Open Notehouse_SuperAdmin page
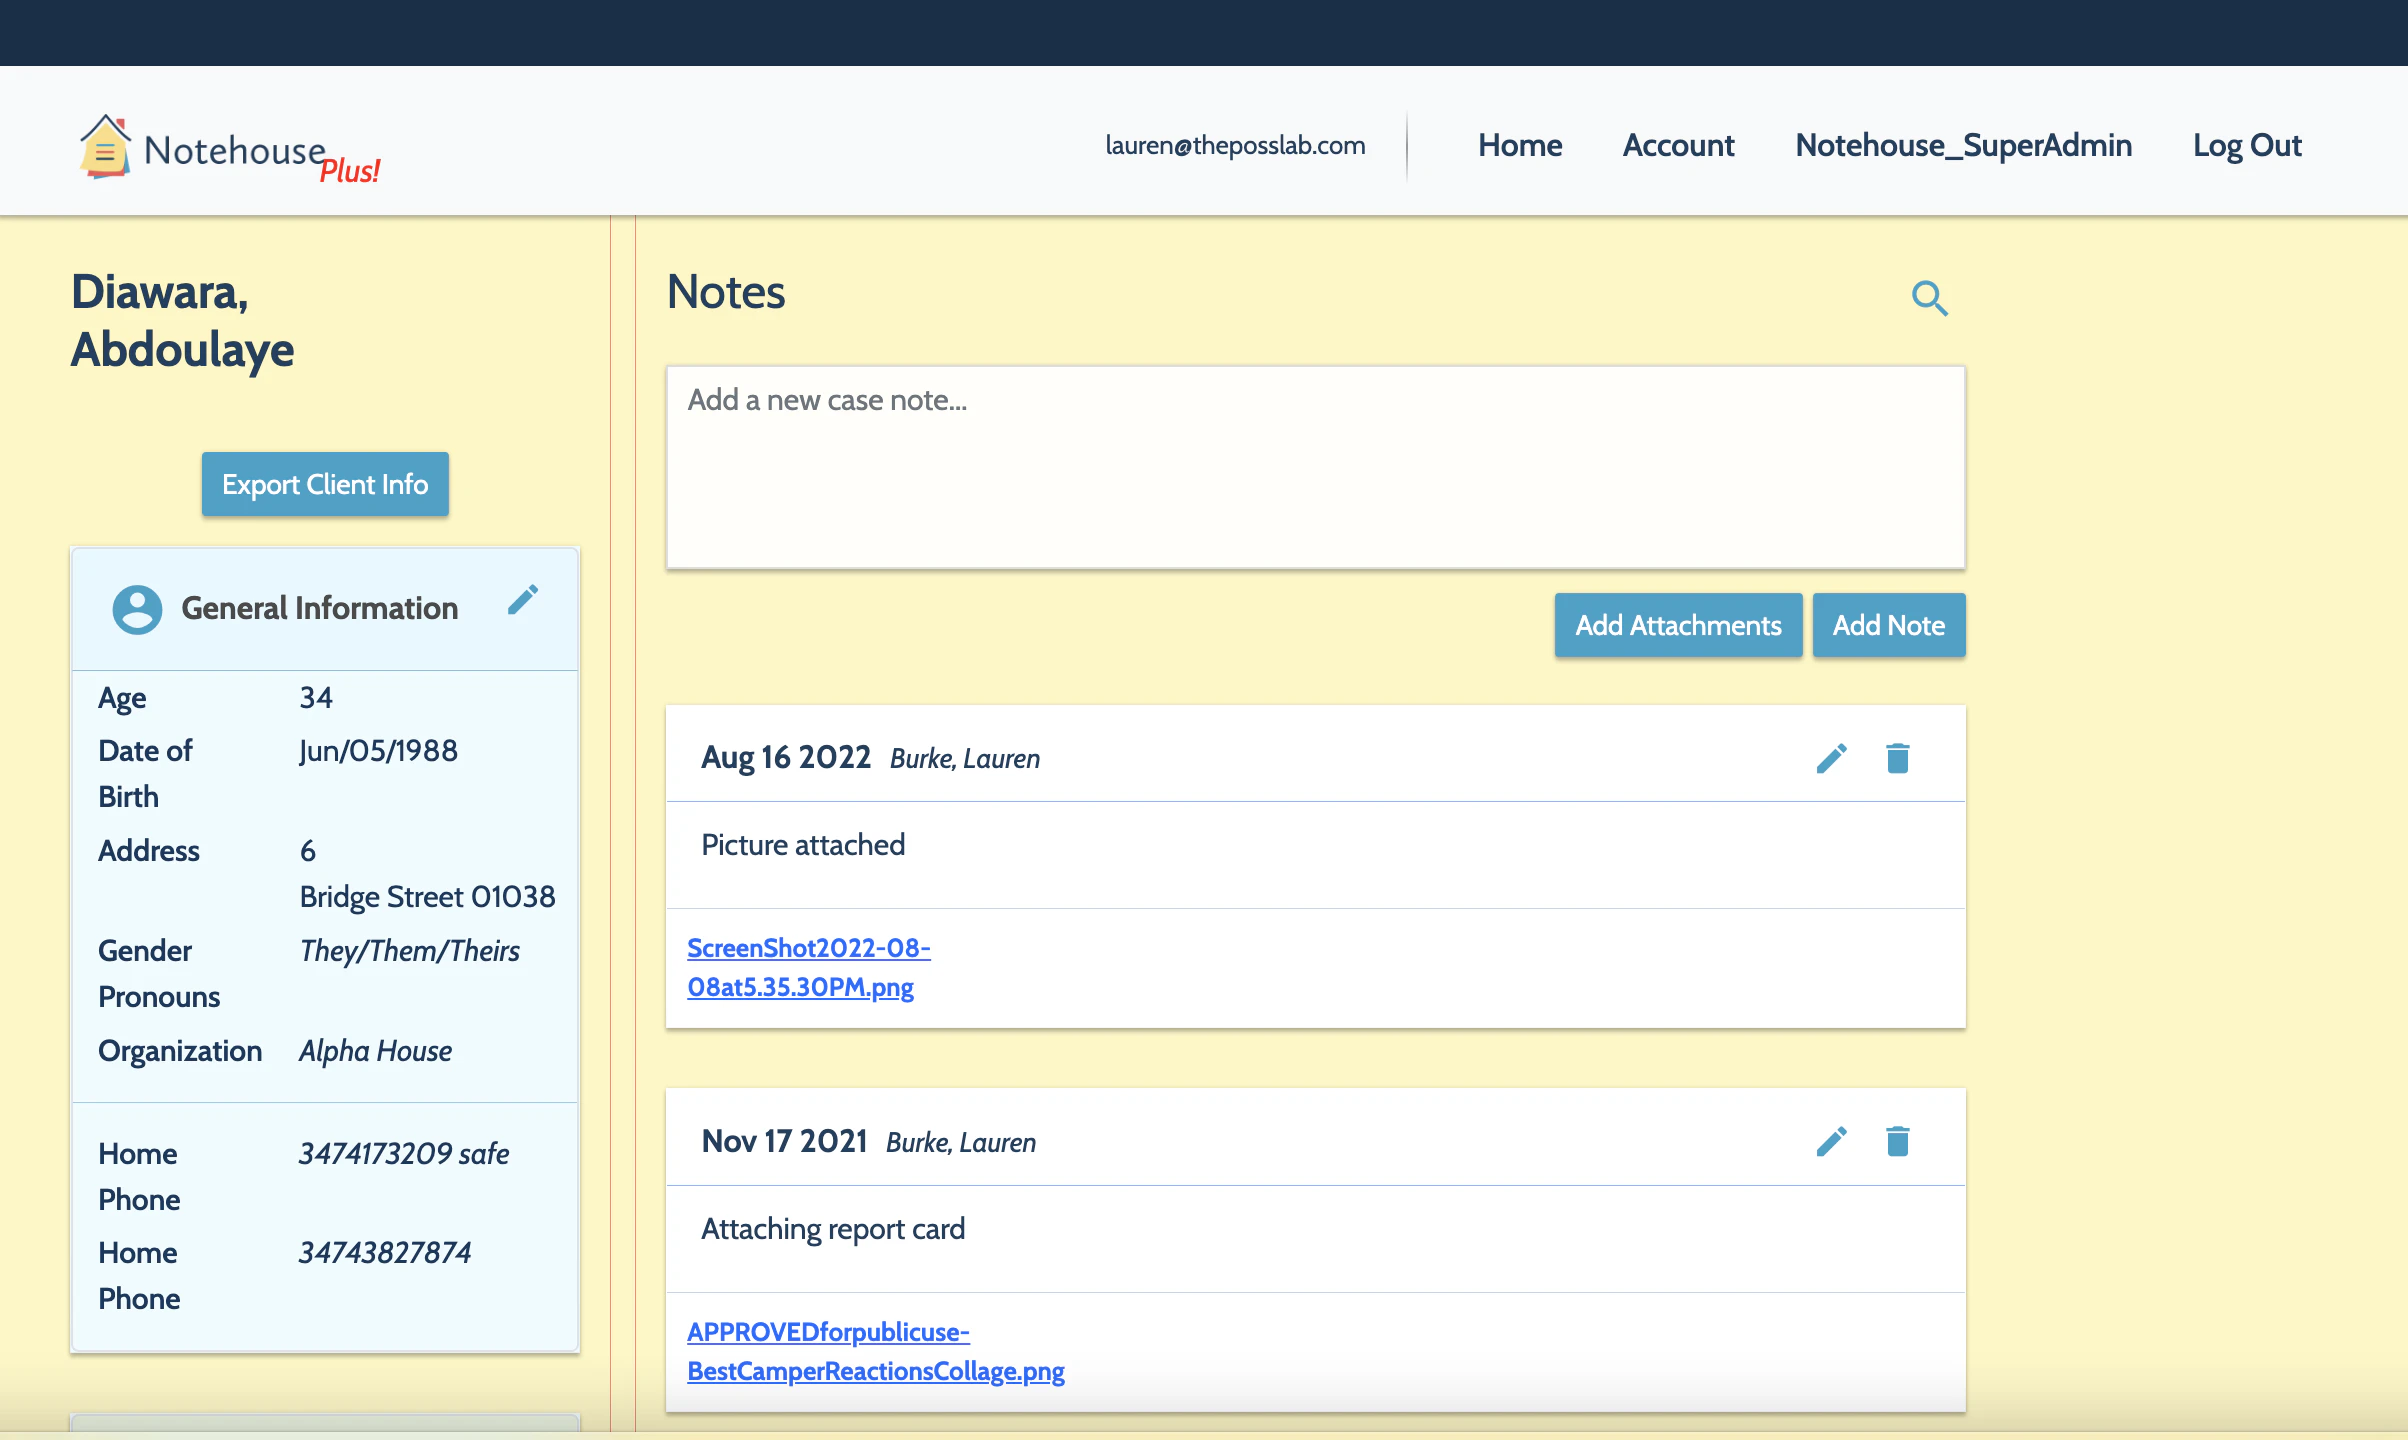The image size is (2408, 1440). pyautogui.click(x=1963, y=146)
